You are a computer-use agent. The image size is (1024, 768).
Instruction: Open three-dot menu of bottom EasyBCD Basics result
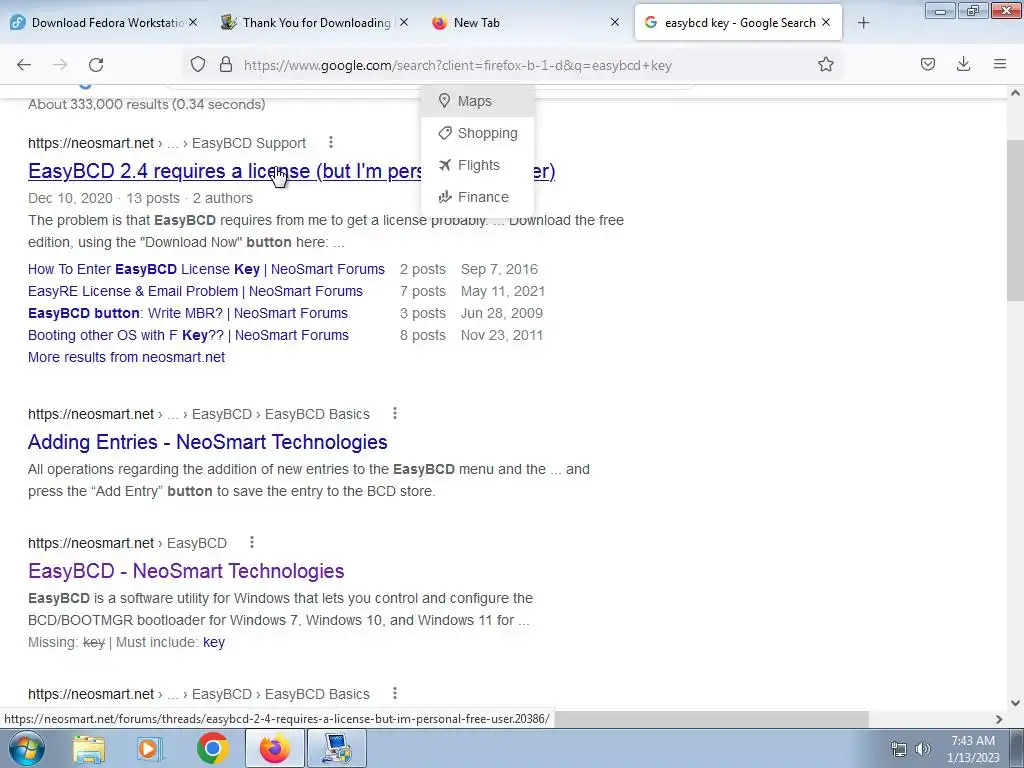tap(394, 693)
